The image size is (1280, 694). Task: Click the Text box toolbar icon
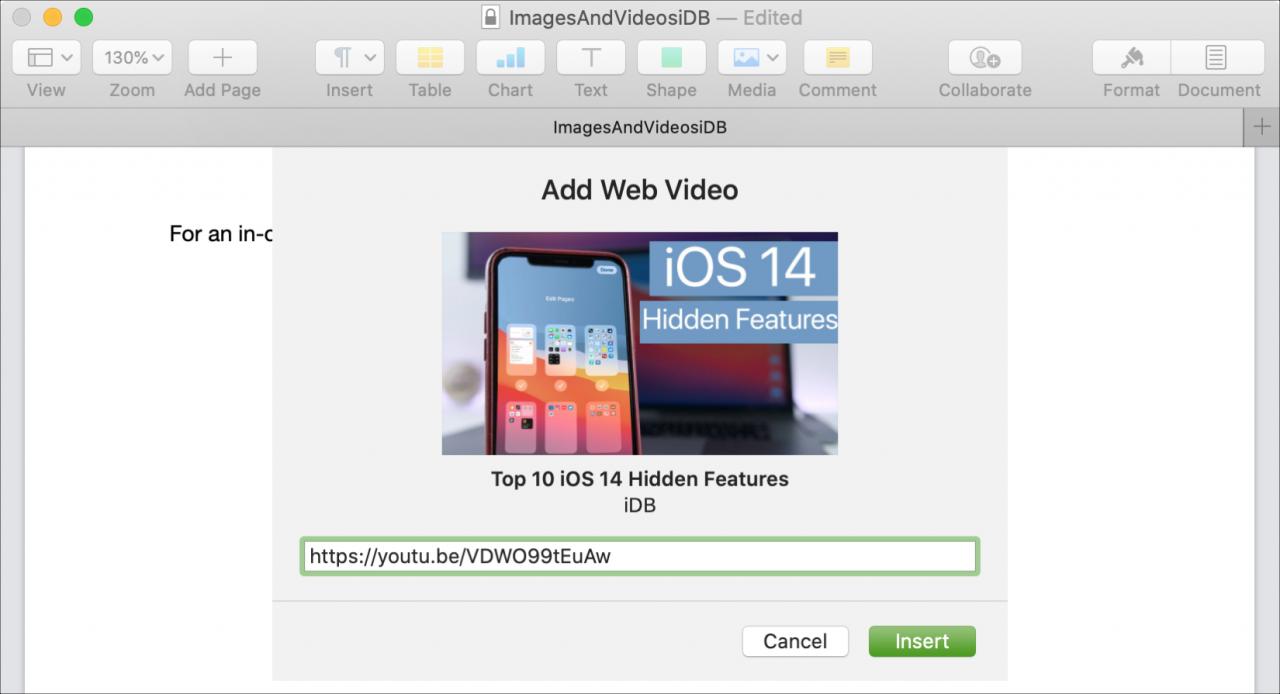pyautogui.click(x=591, y=58)
